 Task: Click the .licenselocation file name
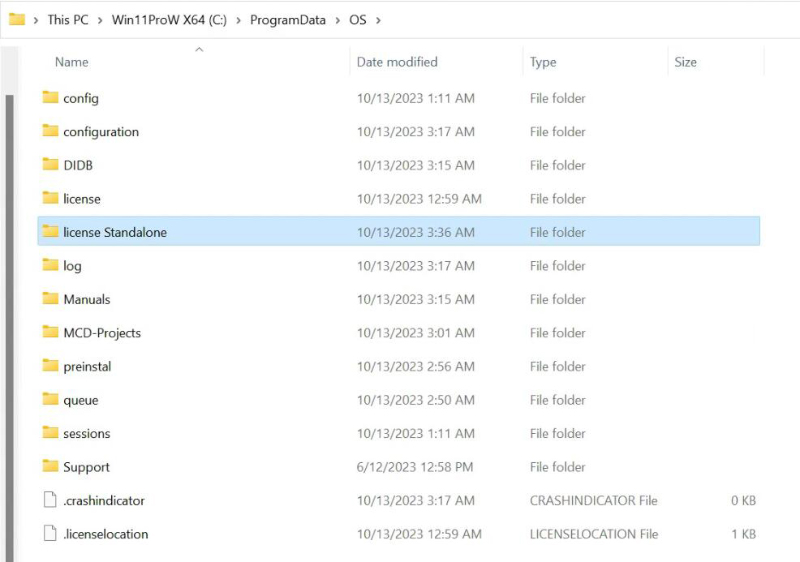[106, 534]
